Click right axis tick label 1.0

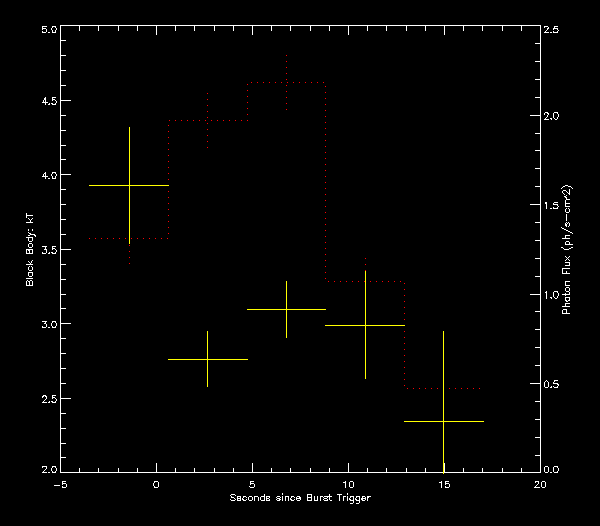pos(551,295)
